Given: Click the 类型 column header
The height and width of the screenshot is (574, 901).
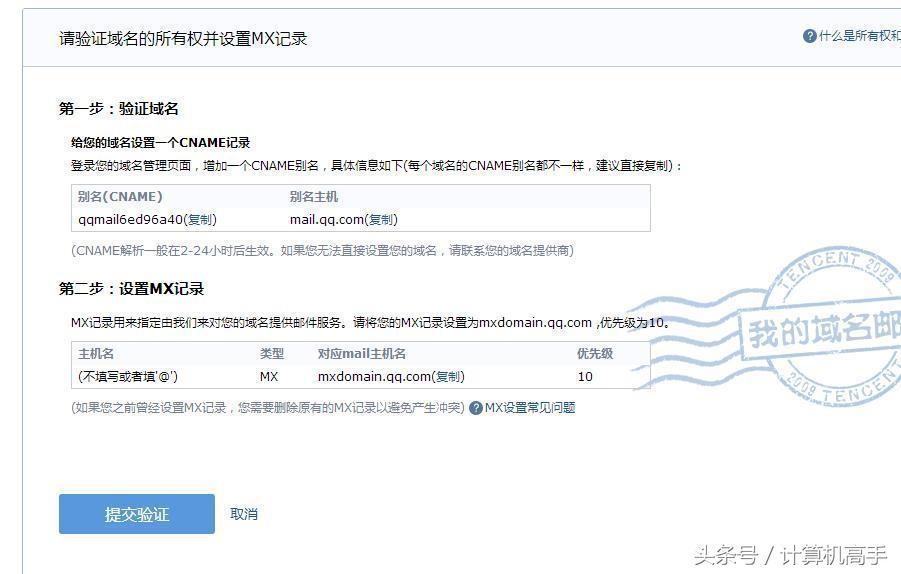Looking at the screenshot, I should 272,354.
